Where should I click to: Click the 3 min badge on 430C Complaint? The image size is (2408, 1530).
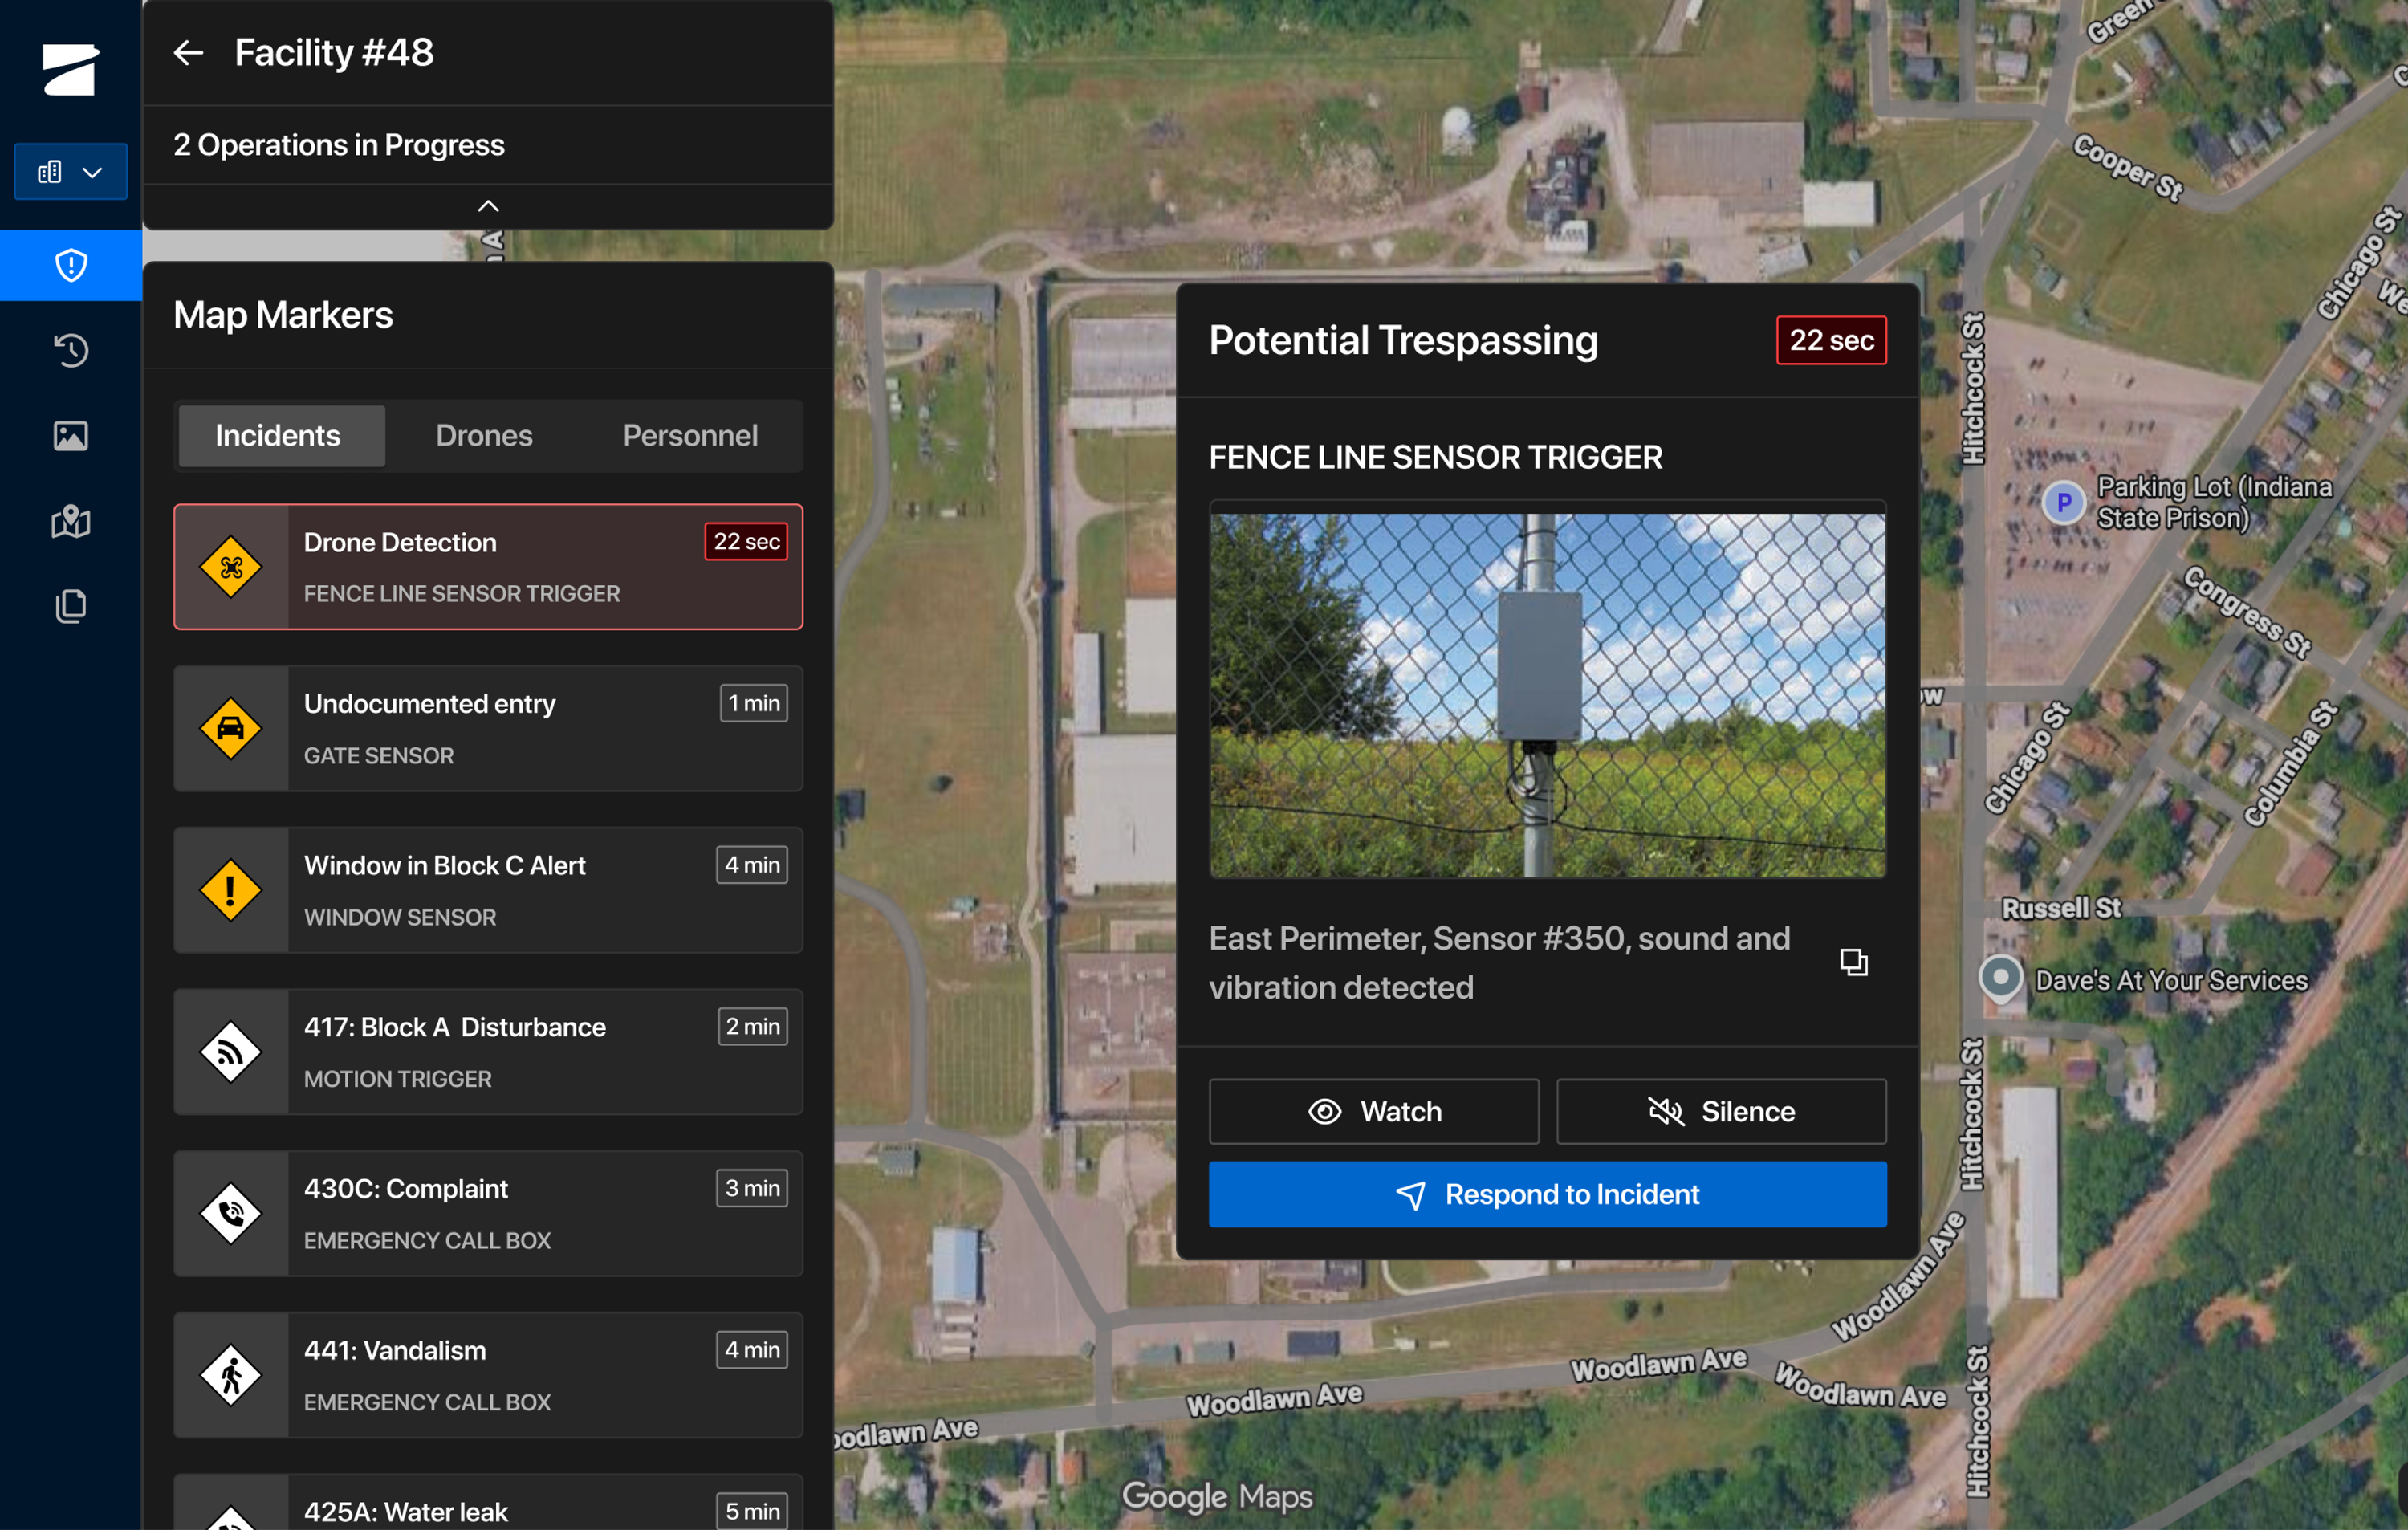[x=752, y=1188]
